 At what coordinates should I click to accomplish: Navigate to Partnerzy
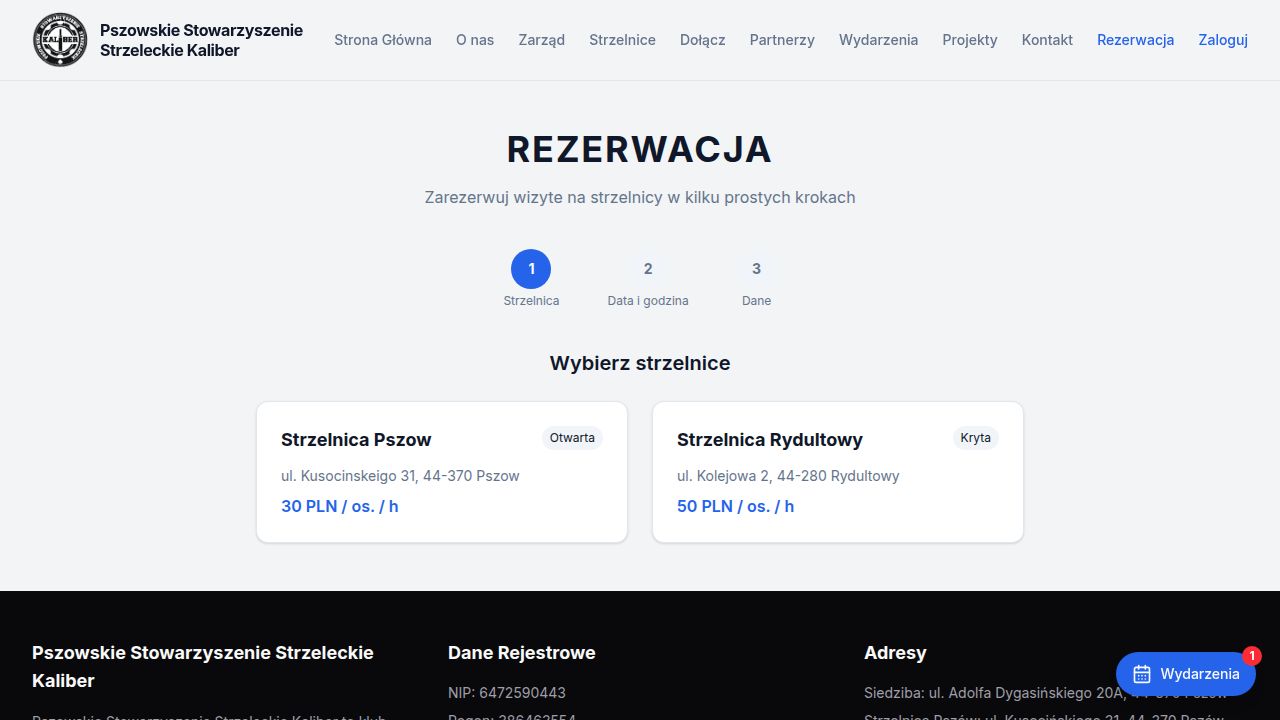(x=782, y=40)
